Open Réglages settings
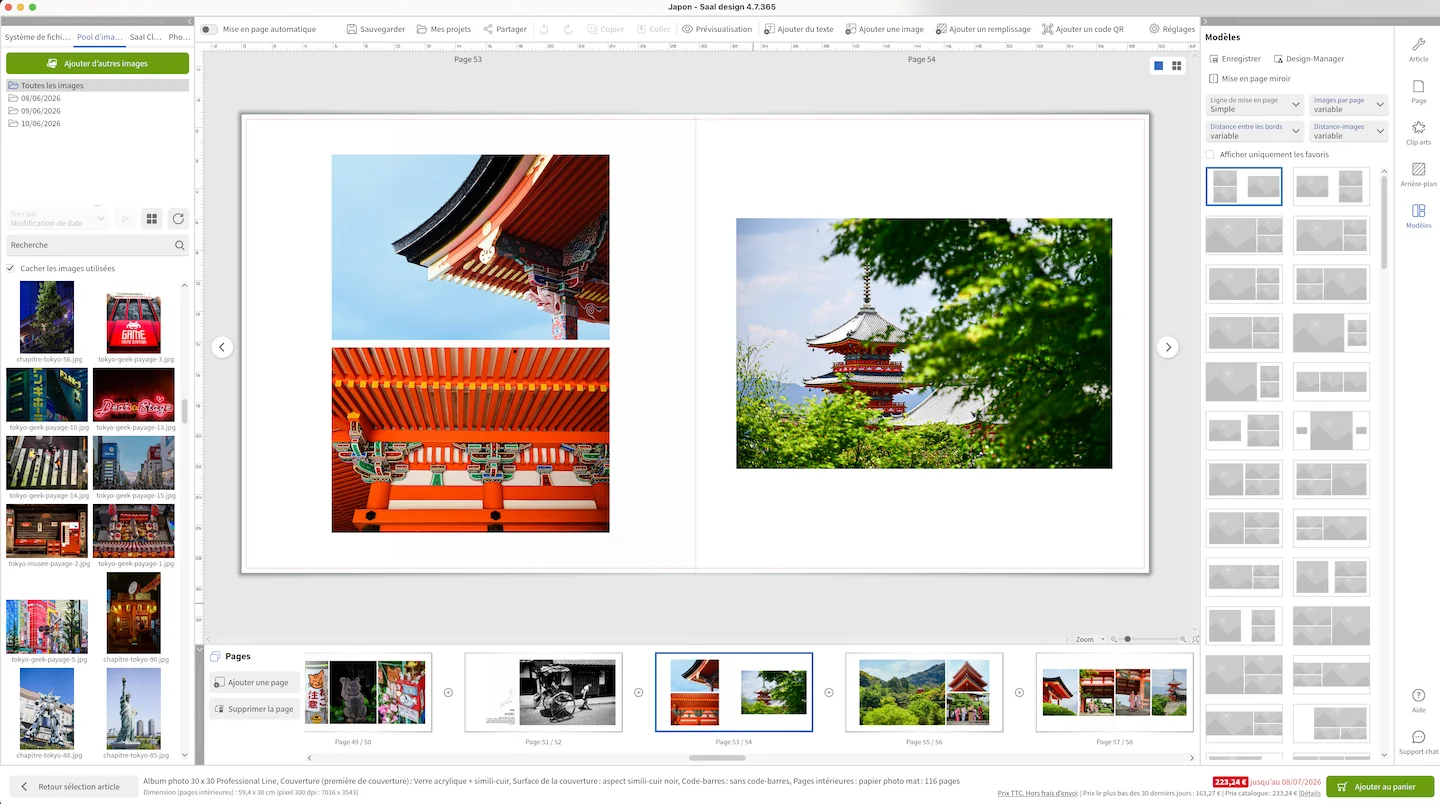 1172,29
